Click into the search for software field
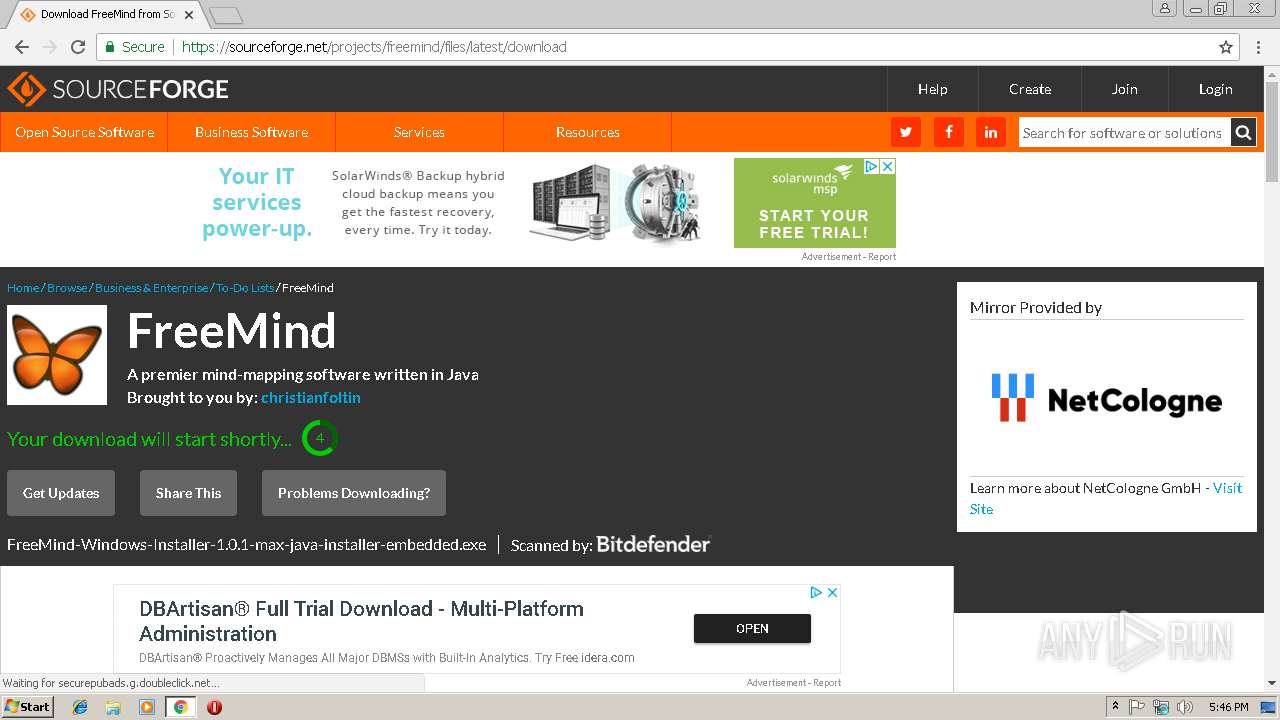This screenshot has height=720, width=1280. tap(1124, 132)
